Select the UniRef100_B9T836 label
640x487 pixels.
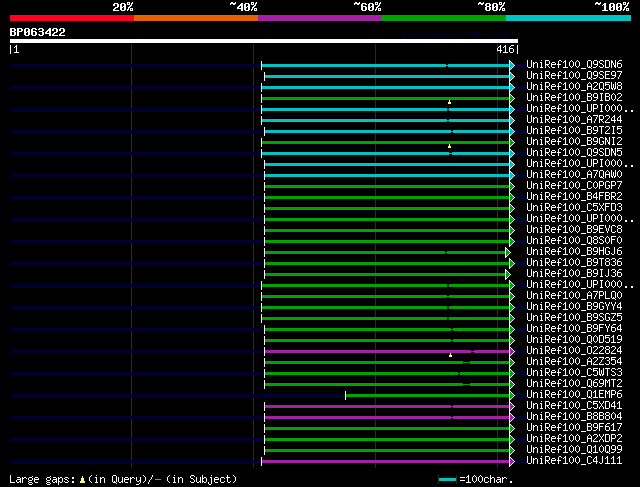574,263
